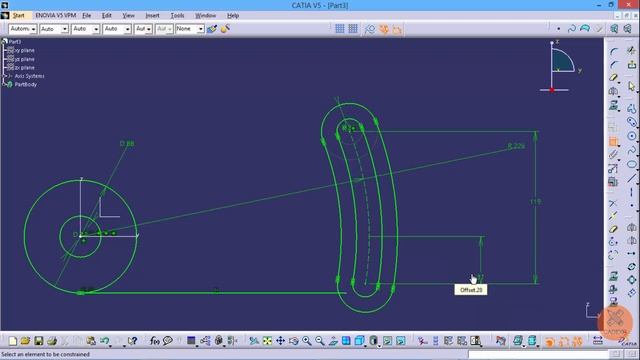Select the yz plane in the tree
The width and height of the screenshot is (640, 360).
tap(24, 59)
